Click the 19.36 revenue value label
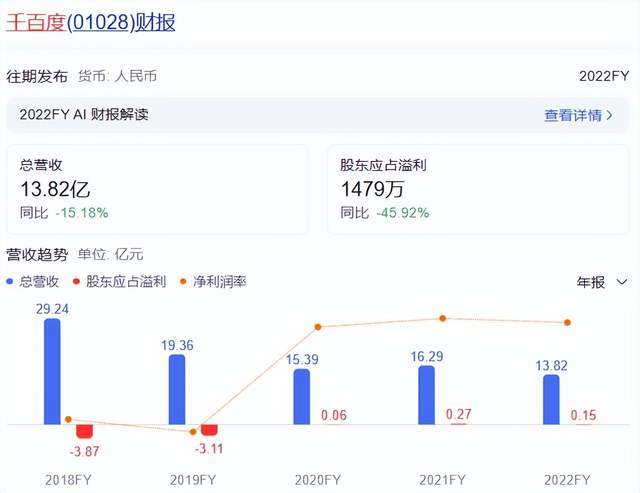Viewport: 640px width, 493px height. click(x=177, y=346)
